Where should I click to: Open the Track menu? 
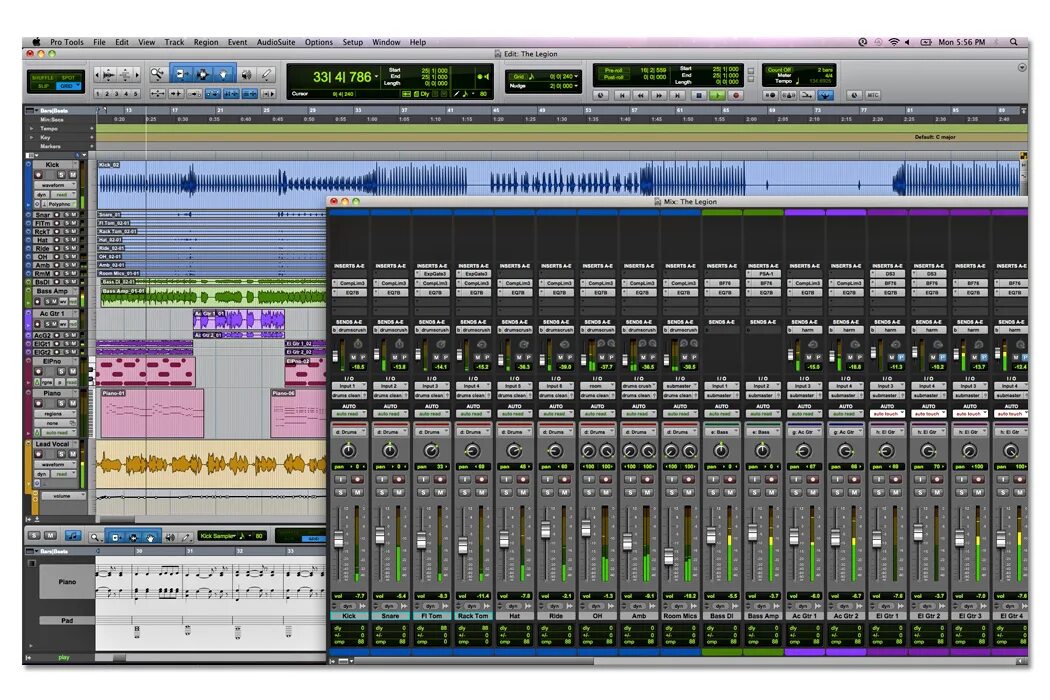174,42
